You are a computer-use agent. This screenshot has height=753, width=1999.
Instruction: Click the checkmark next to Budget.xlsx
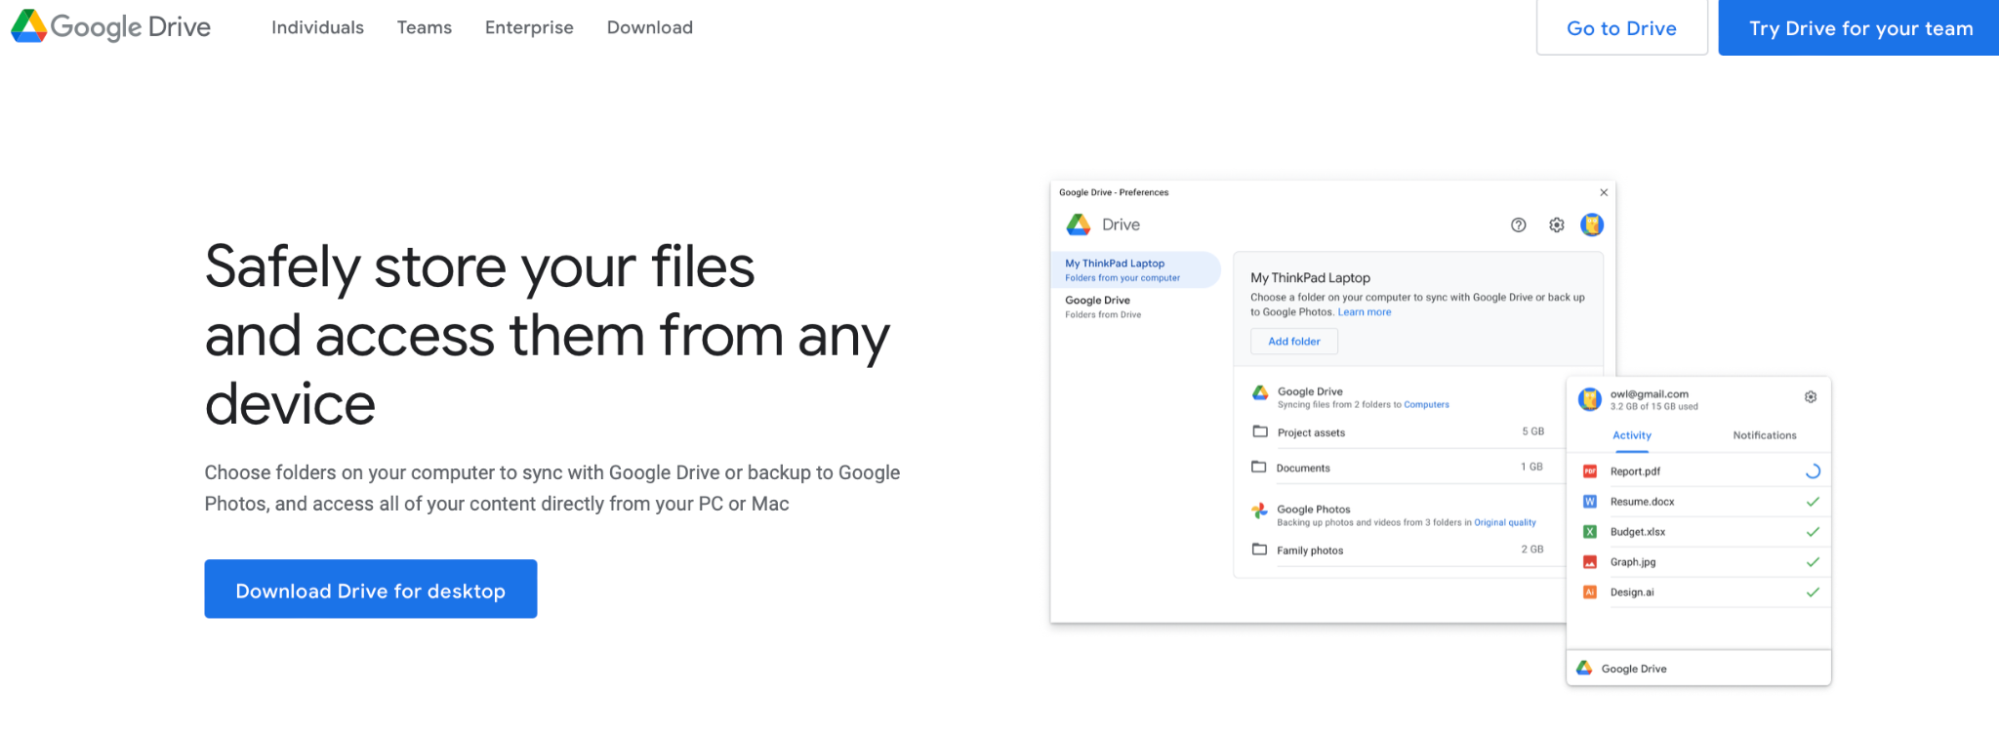click(x=1813, y=532)
